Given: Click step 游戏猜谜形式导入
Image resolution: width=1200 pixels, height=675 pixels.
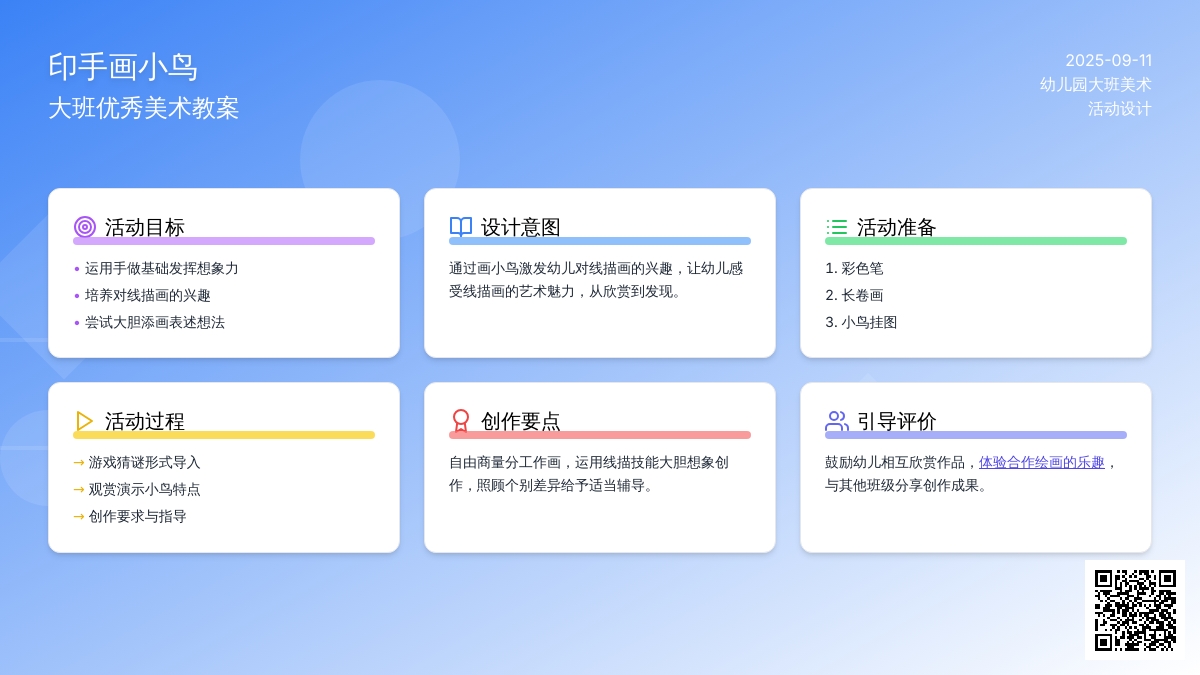Looking at the screenshot, I should [145, 462].
